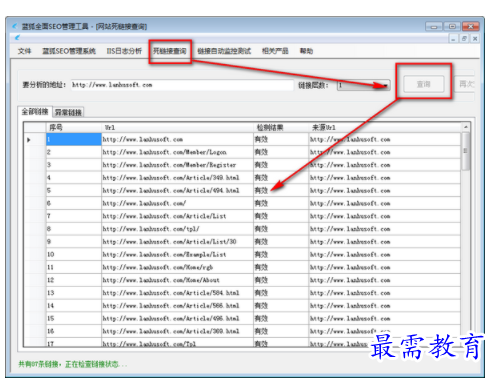492x378 pixels.
Task: Sort by the 来源Url column header
Action: point(385,127)
